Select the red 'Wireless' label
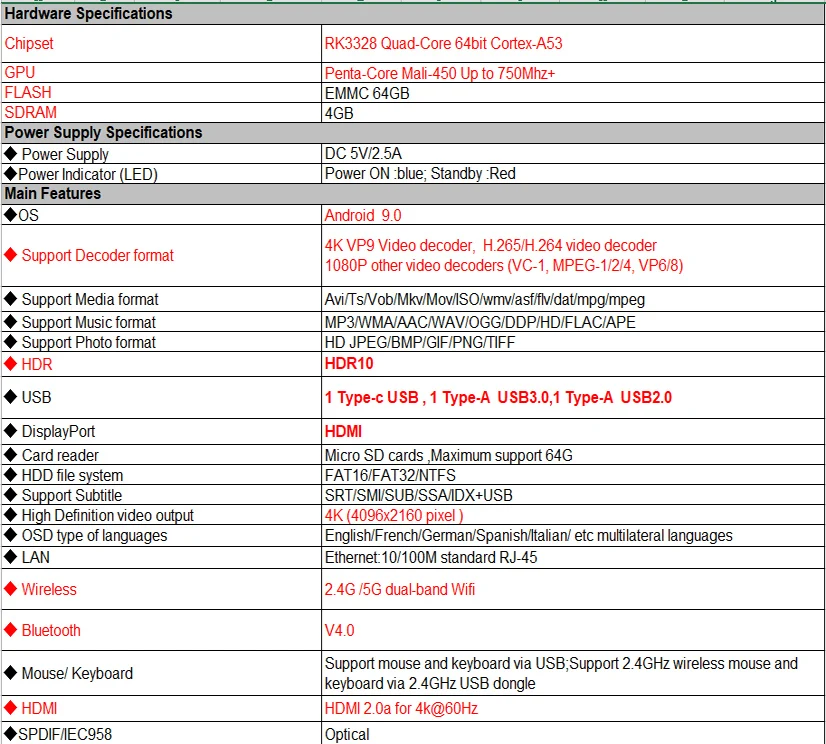Screen dimensions: 826x744 161,589
